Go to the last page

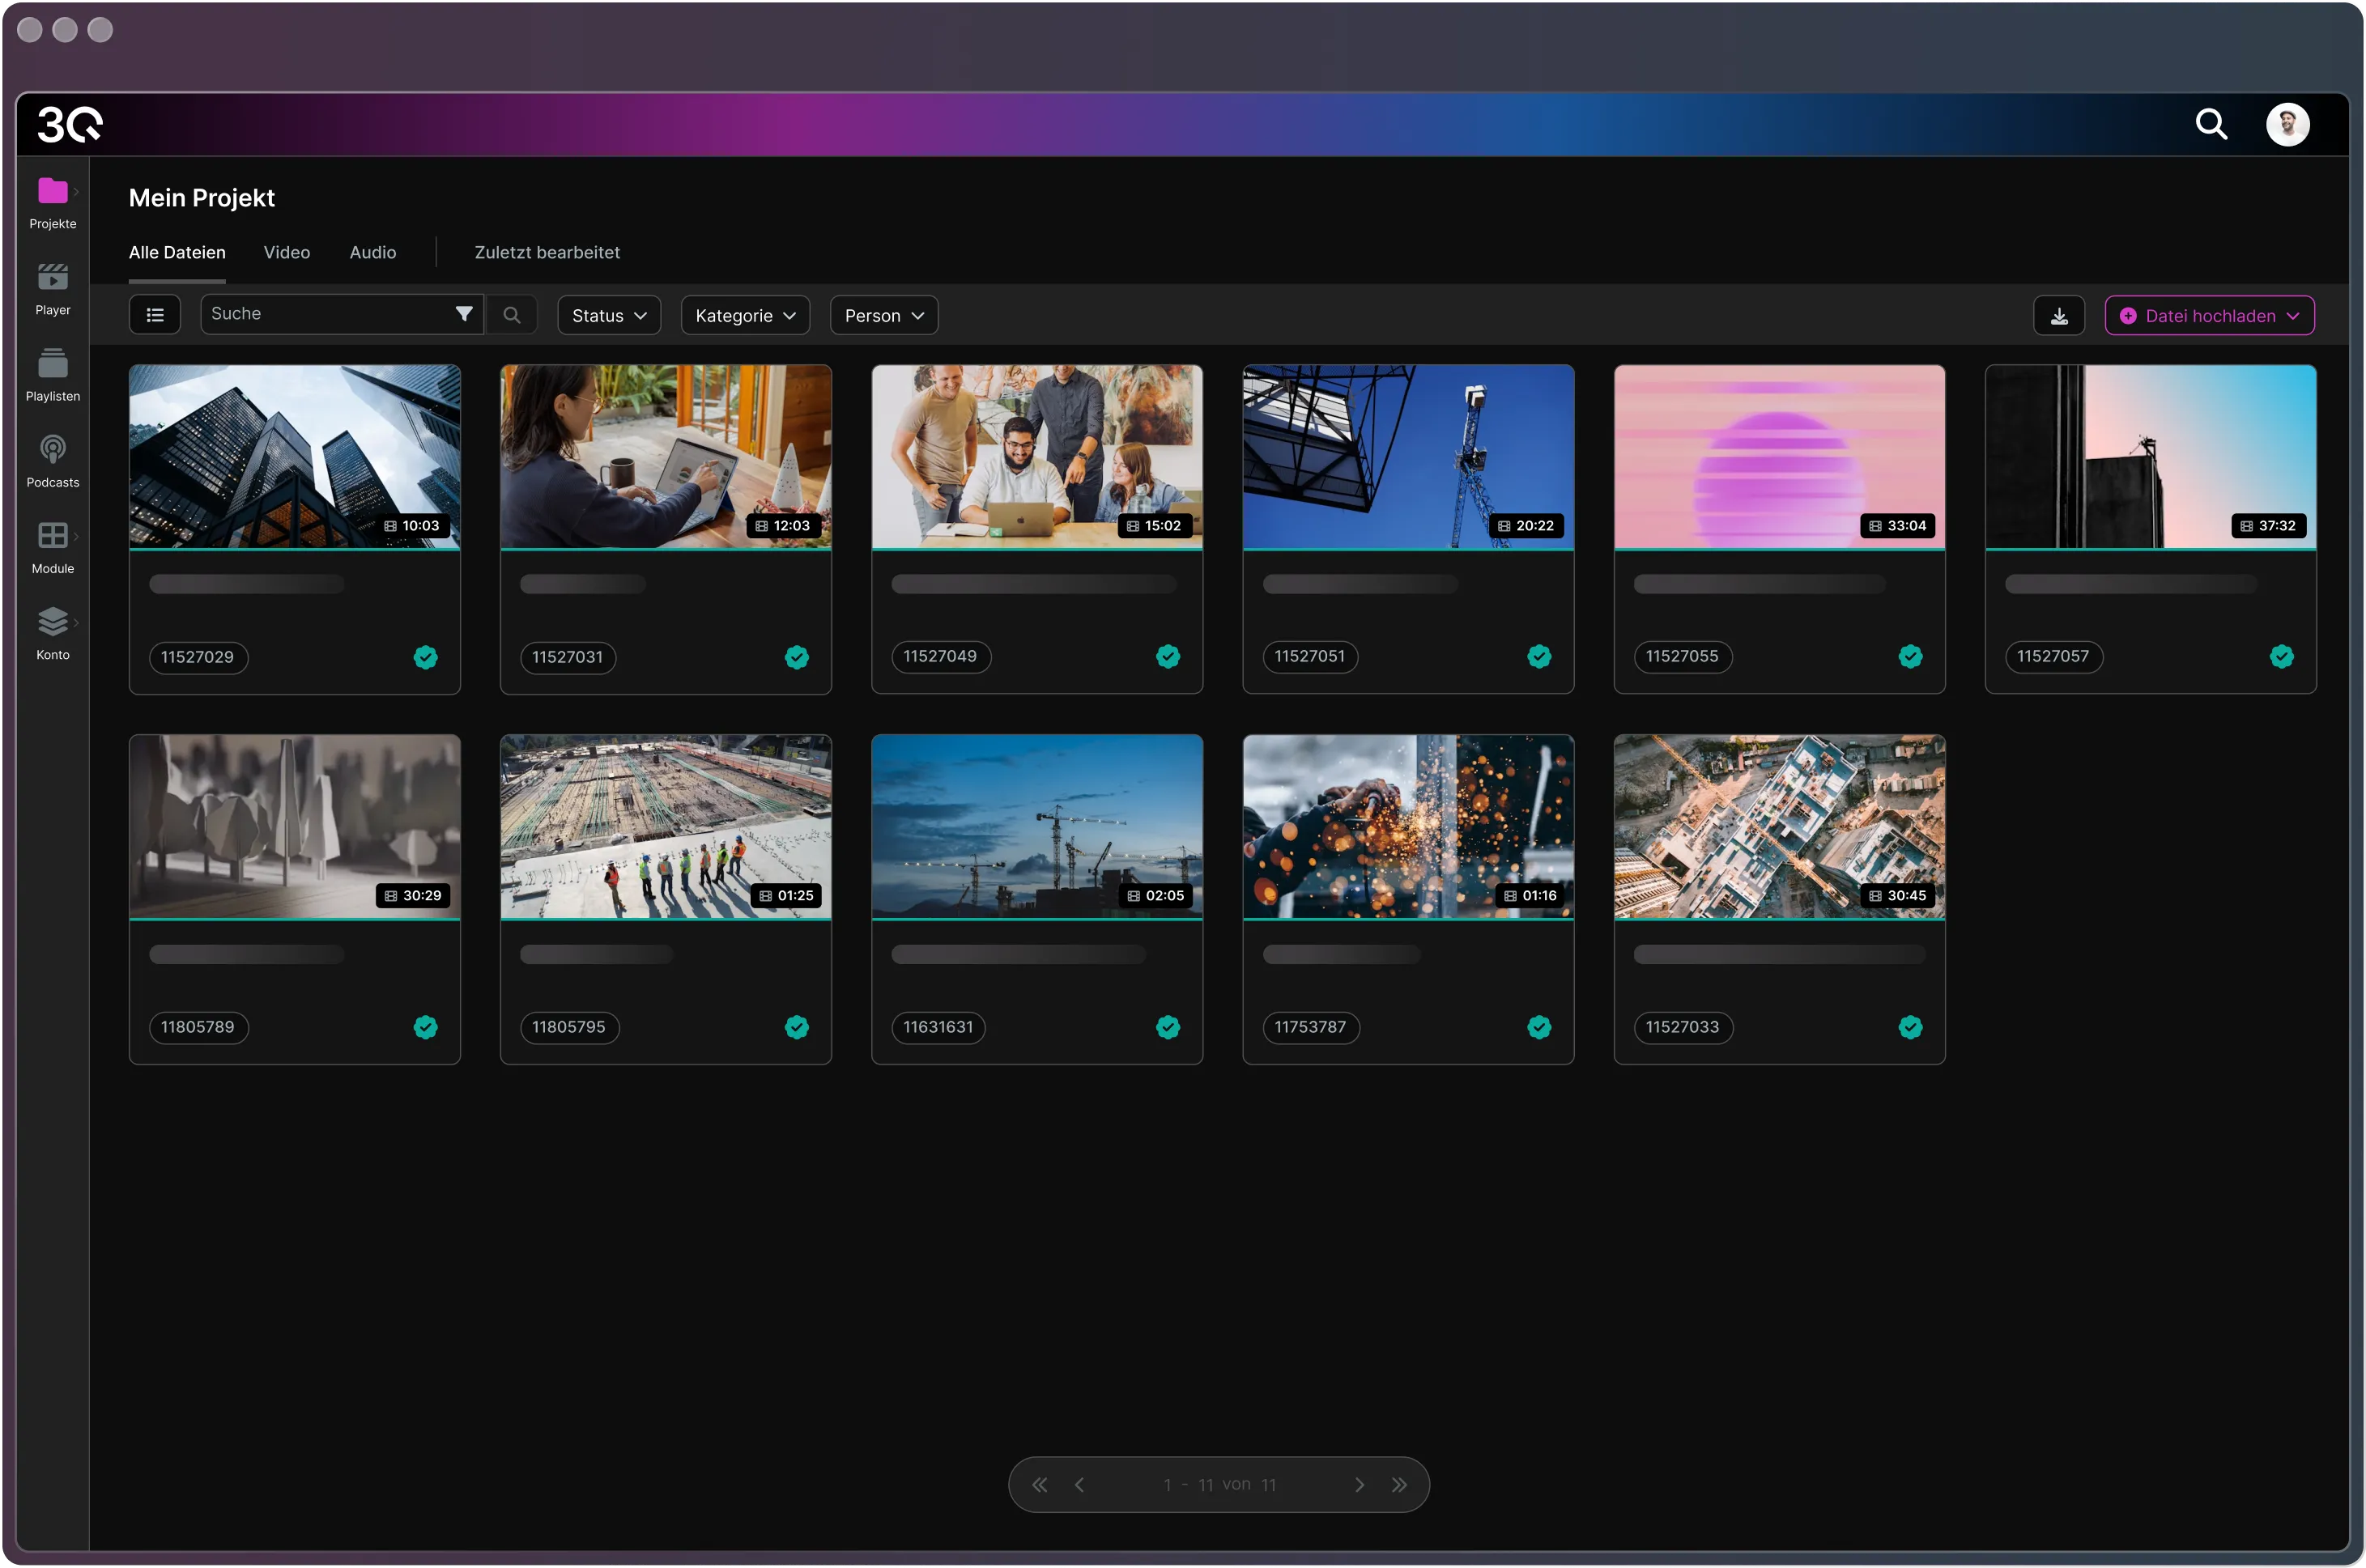1399,1485
